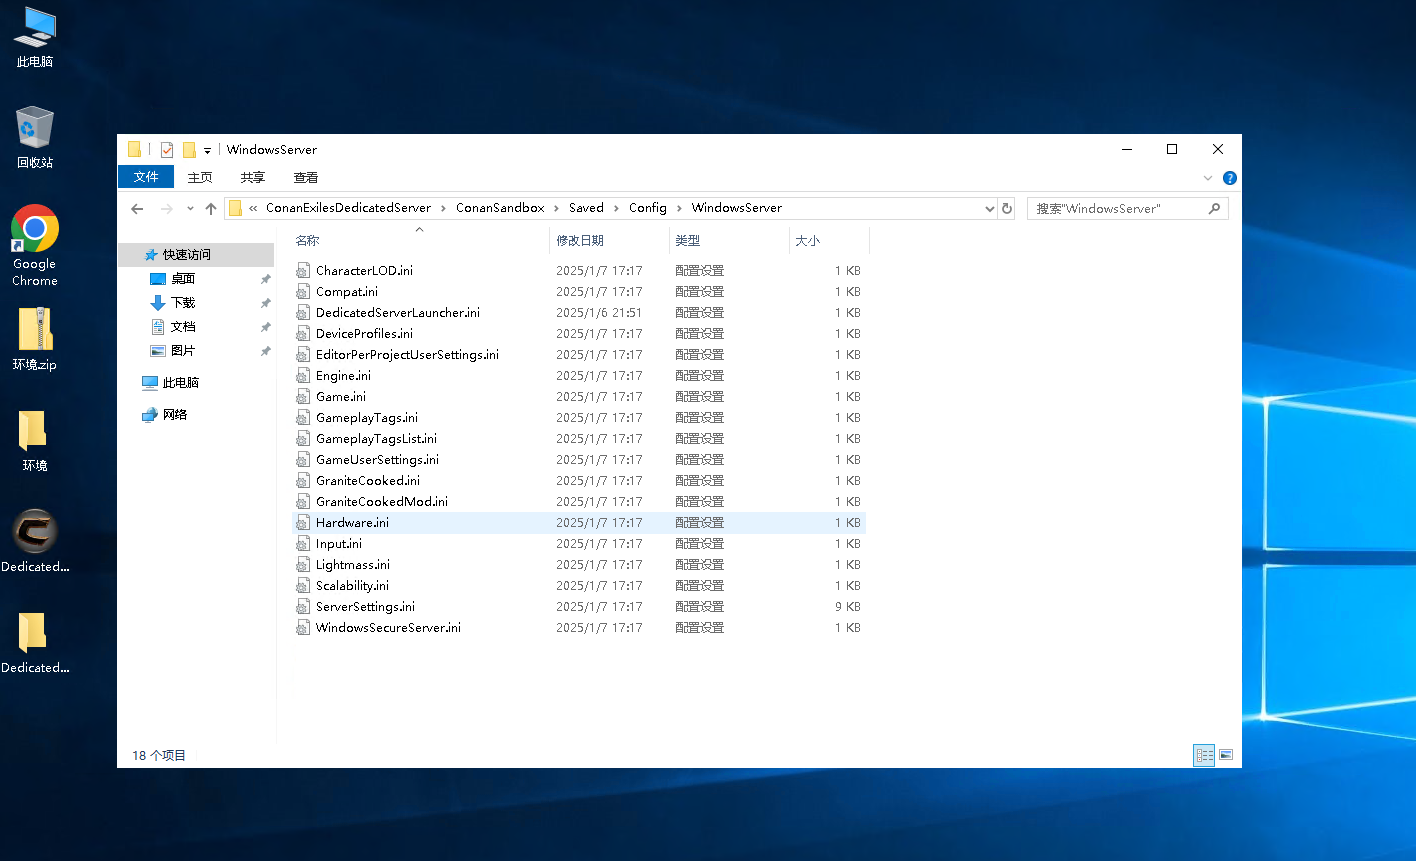Viewport: 1416px width, 861px height.
Task: Select the CharacterLOD.ini file
Action: point(364,271)
